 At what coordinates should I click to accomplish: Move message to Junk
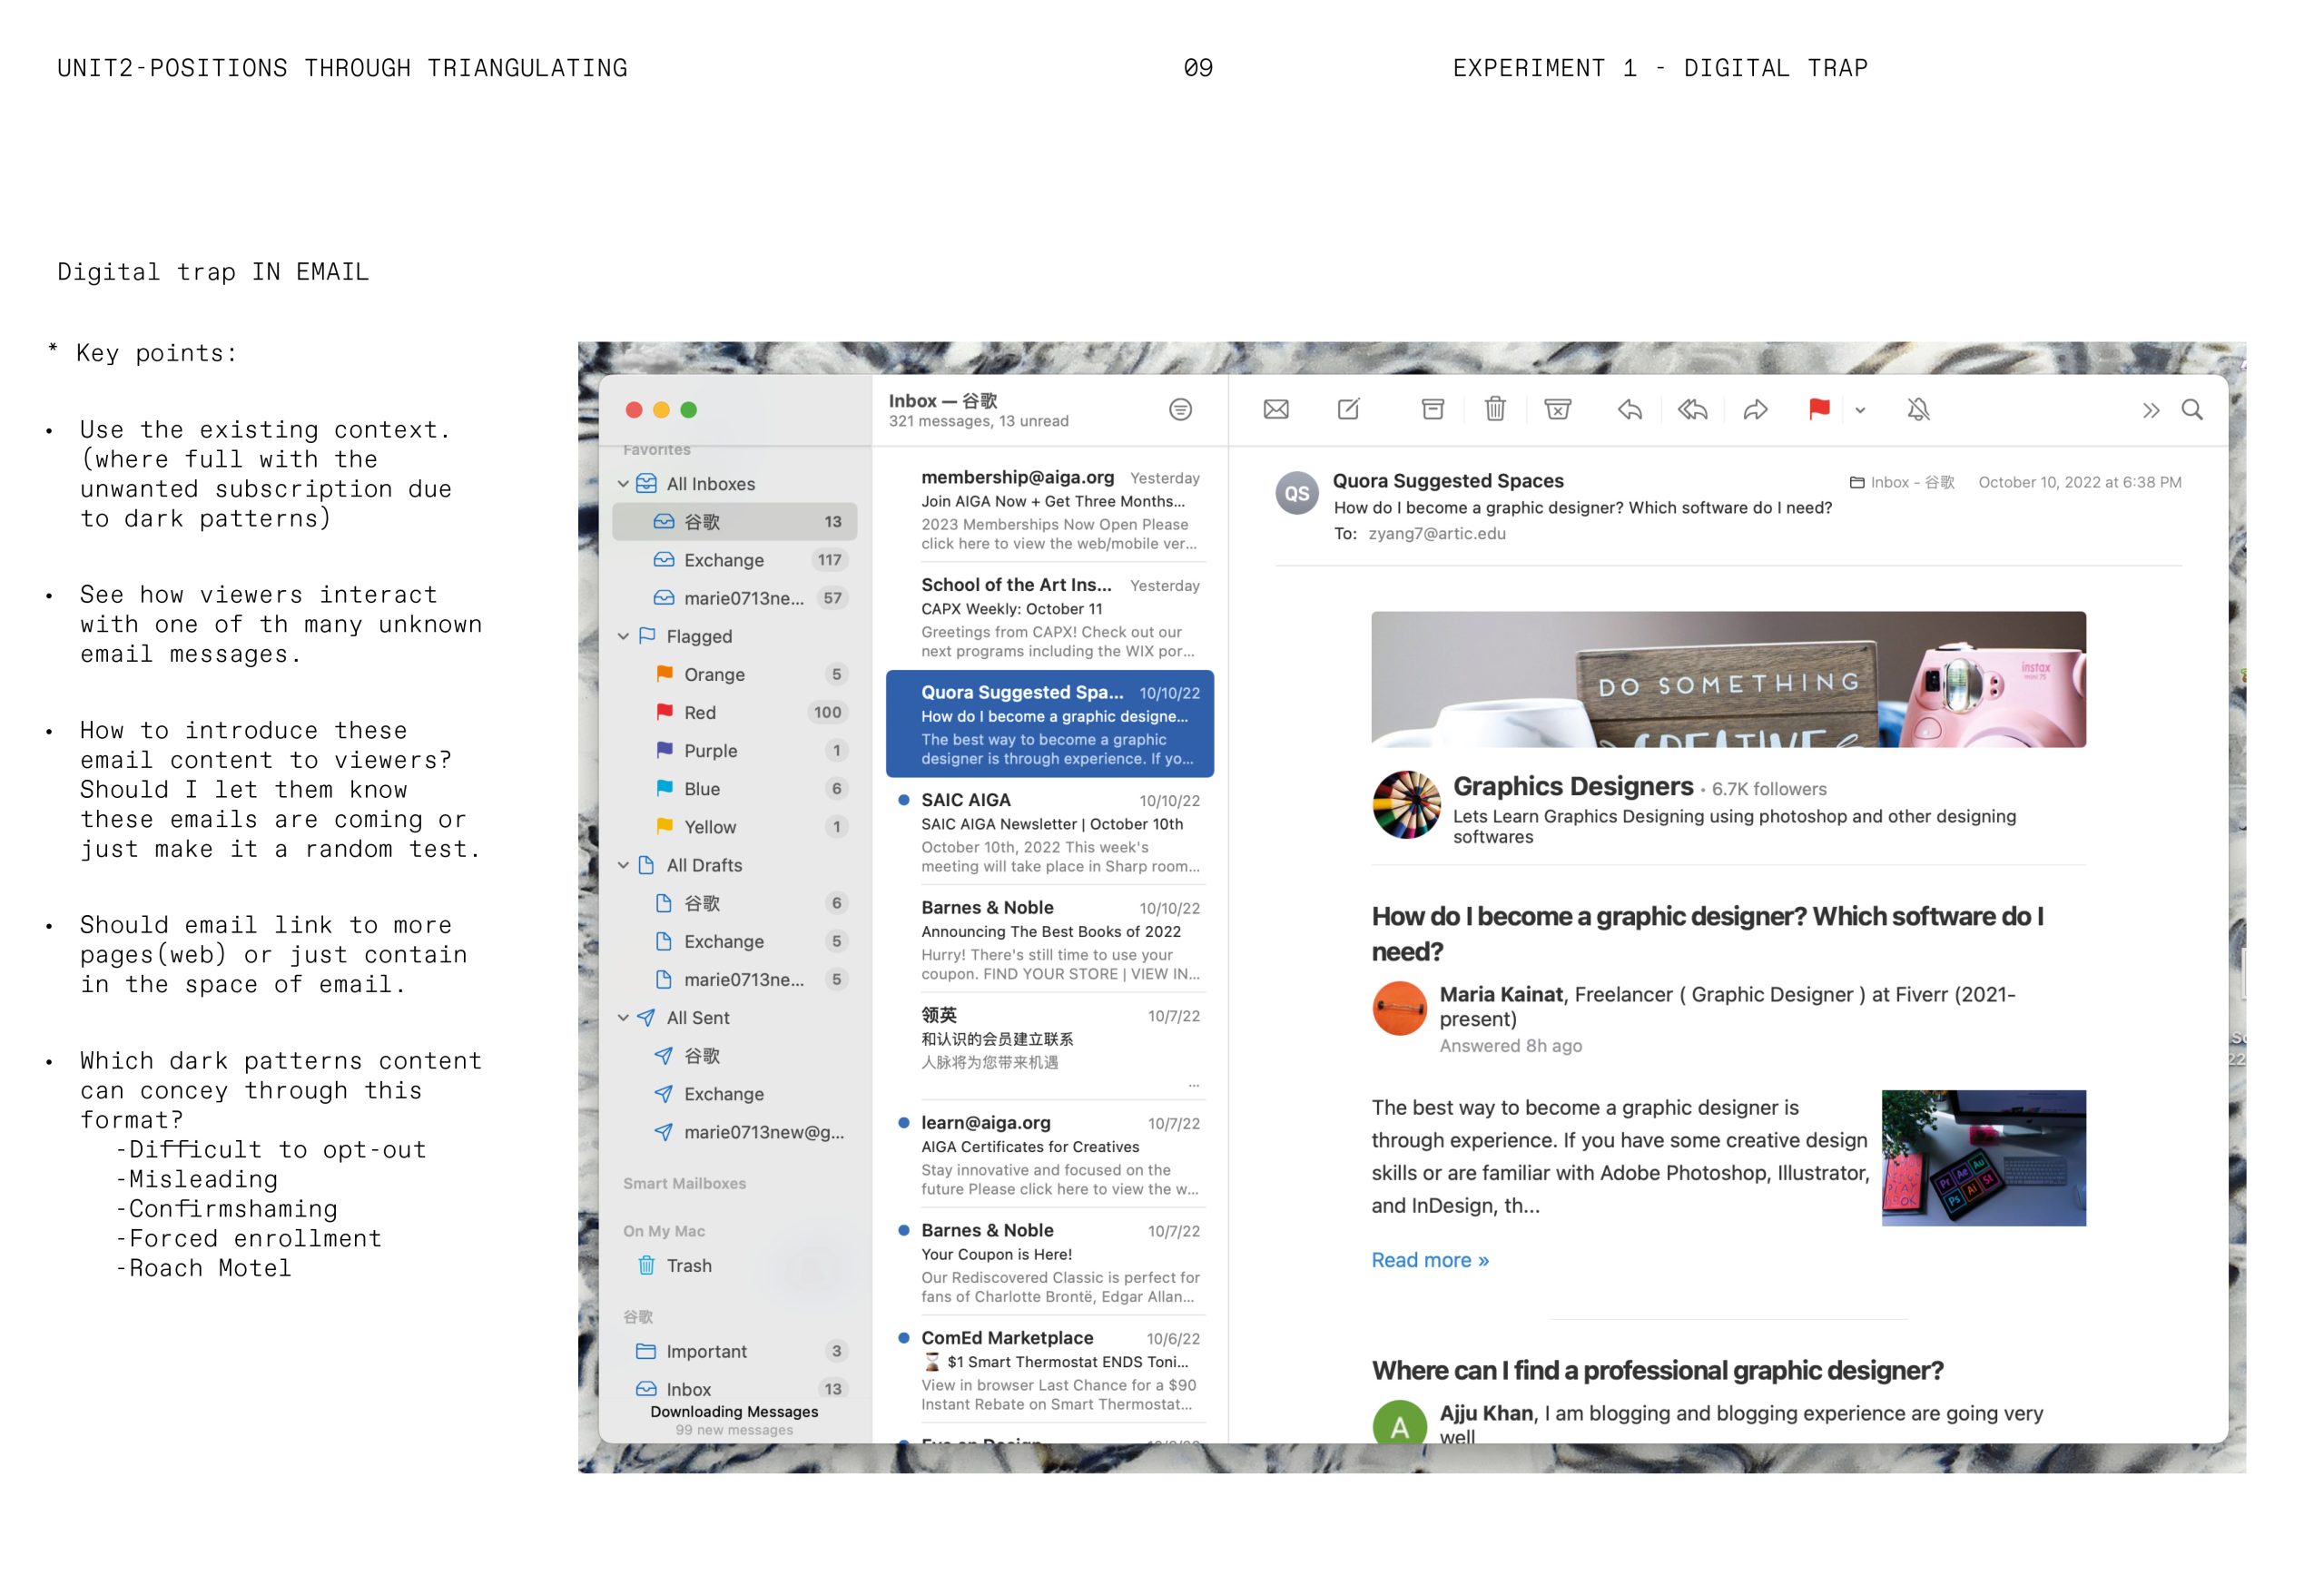1558,410
